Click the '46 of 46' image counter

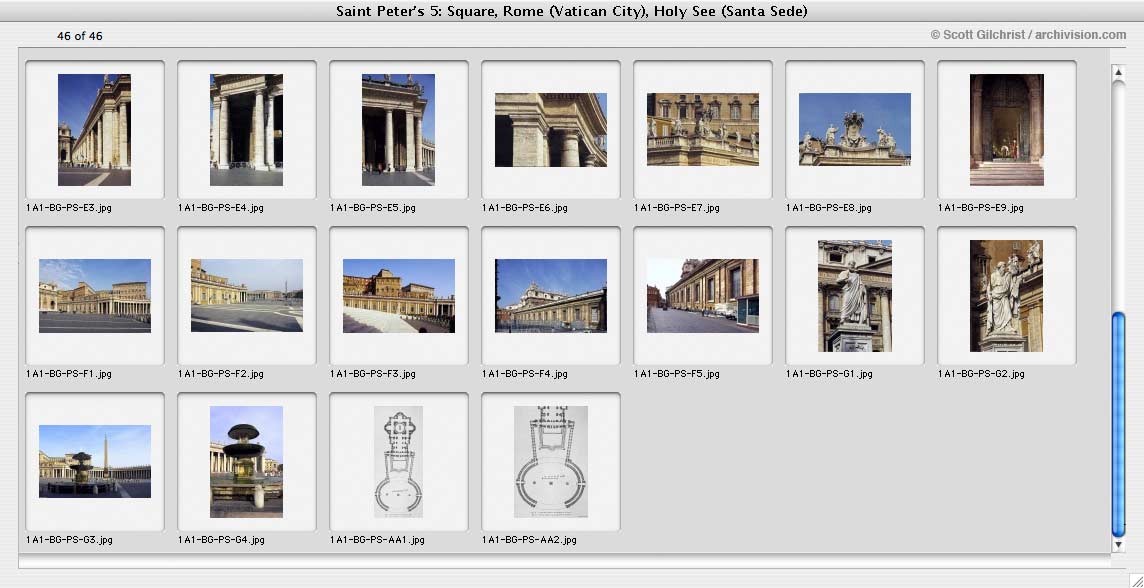pyautogui.click(x=80, y=36)
